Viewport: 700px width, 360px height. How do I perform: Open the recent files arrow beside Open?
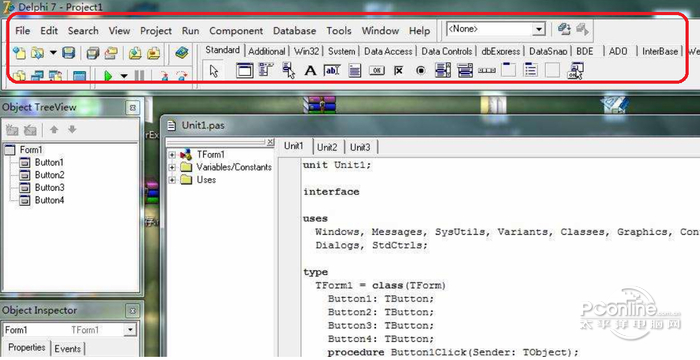click(53, 53)
